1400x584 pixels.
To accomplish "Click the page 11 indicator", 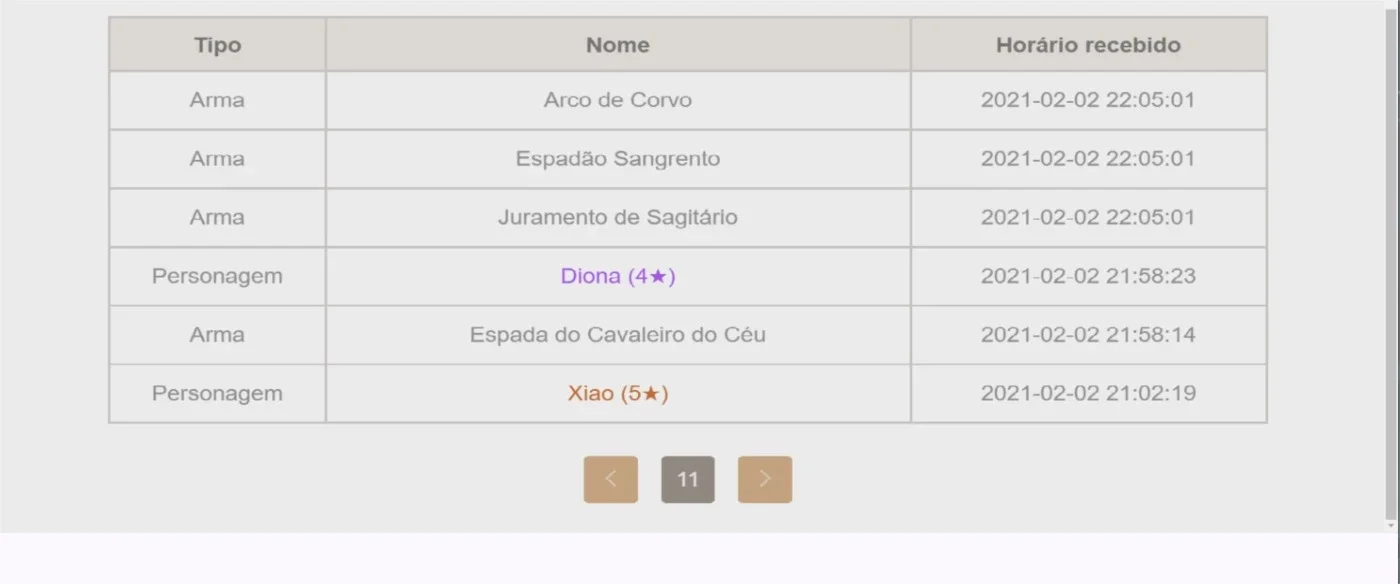I will [688, 479].
